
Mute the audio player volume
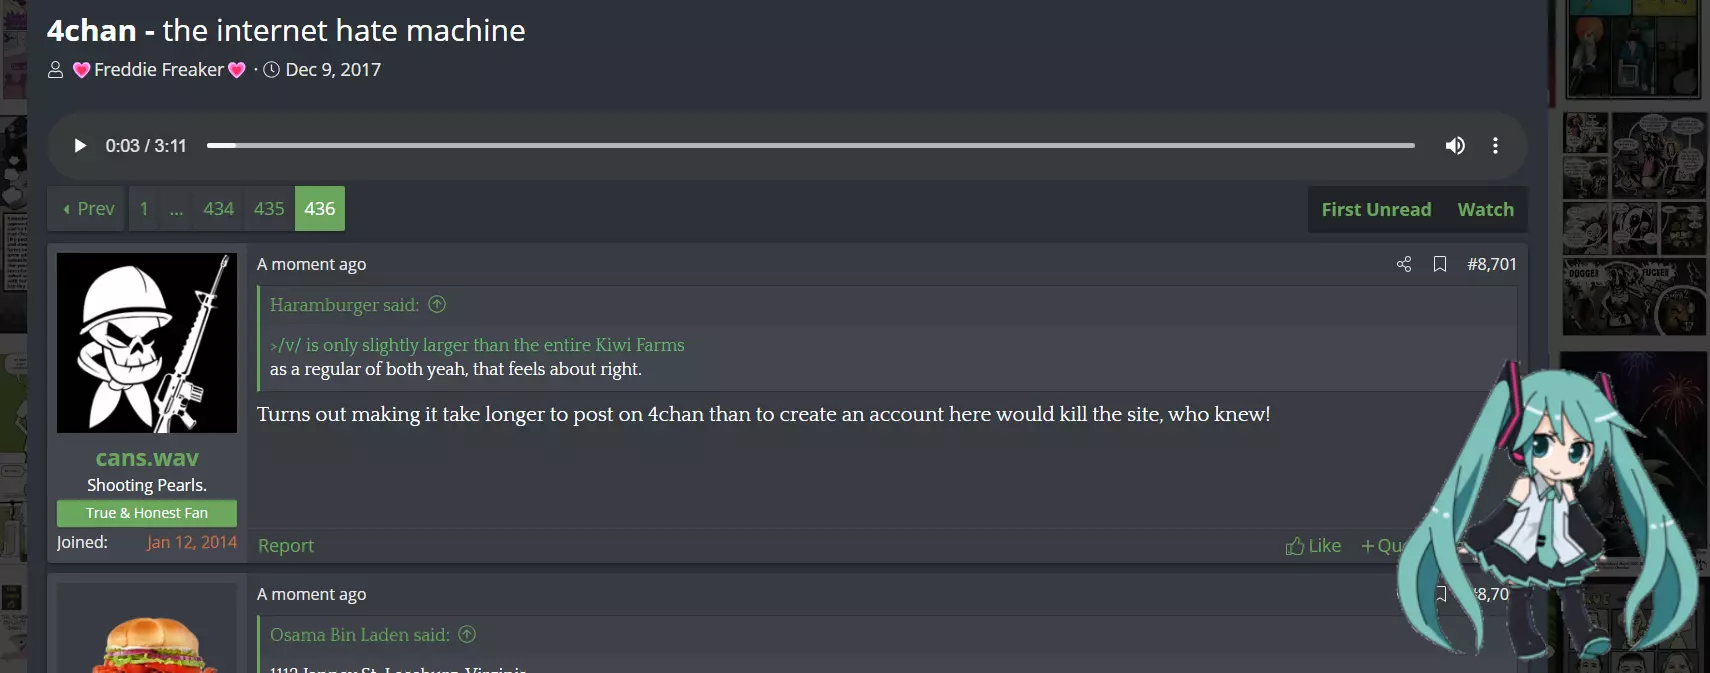click(x=1455, y=146)
